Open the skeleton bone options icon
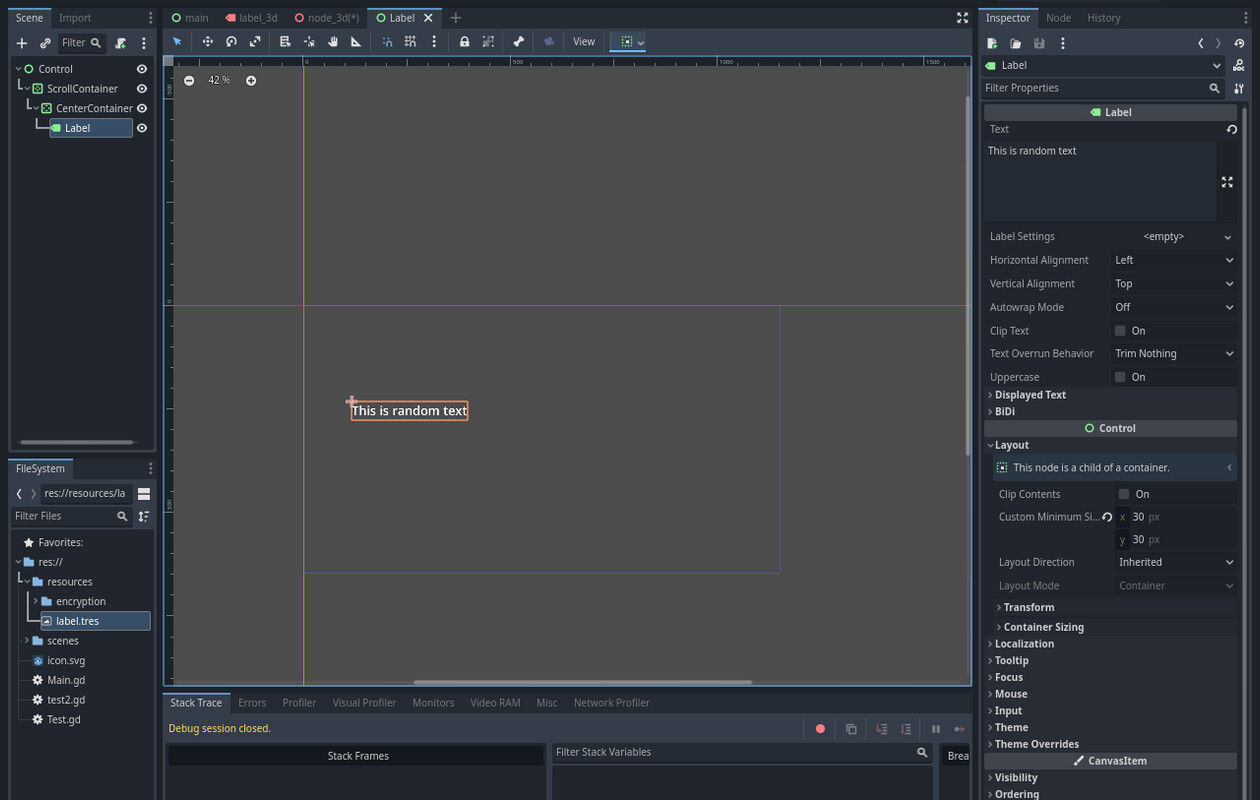The width and height of the screenshot is (1260, 800). [518, 42]
